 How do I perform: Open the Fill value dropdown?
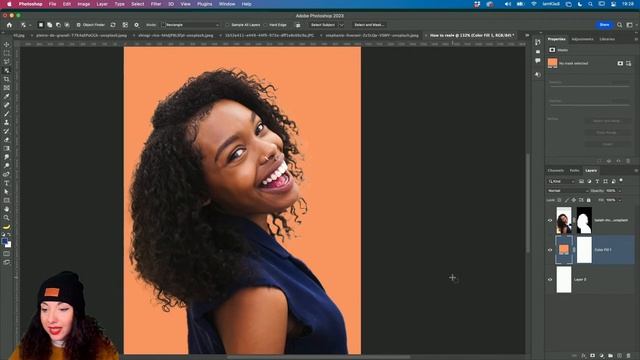coord(620,200)
